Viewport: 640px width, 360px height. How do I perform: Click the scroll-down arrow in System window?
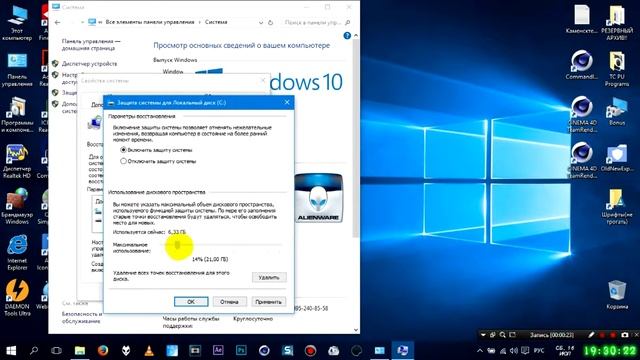click(356, 329)
